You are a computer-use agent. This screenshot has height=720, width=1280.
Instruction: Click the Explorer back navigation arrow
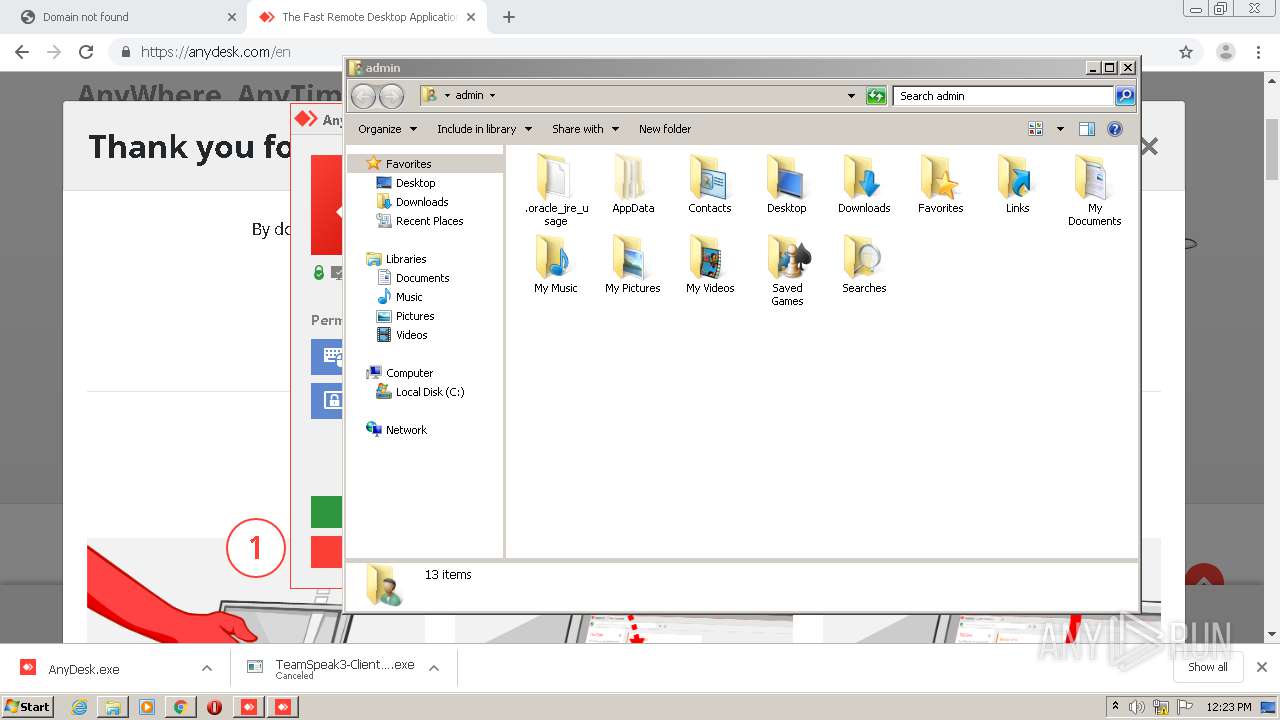[x=363, y=96]
